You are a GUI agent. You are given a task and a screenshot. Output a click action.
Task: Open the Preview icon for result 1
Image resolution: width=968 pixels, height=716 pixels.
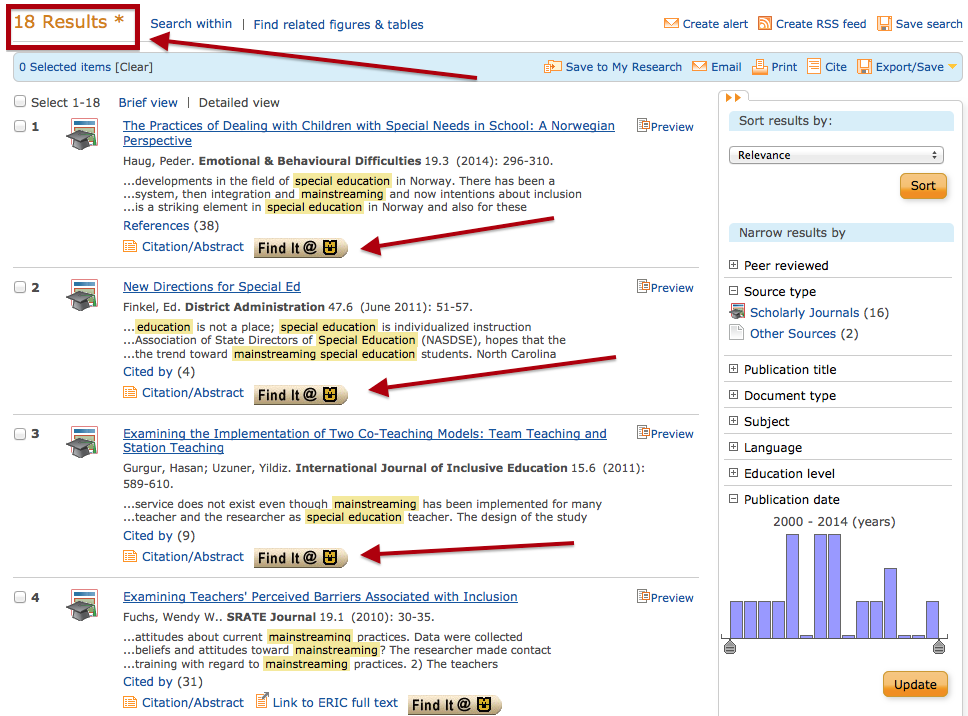pyautogui.click(x=645, y=126)
